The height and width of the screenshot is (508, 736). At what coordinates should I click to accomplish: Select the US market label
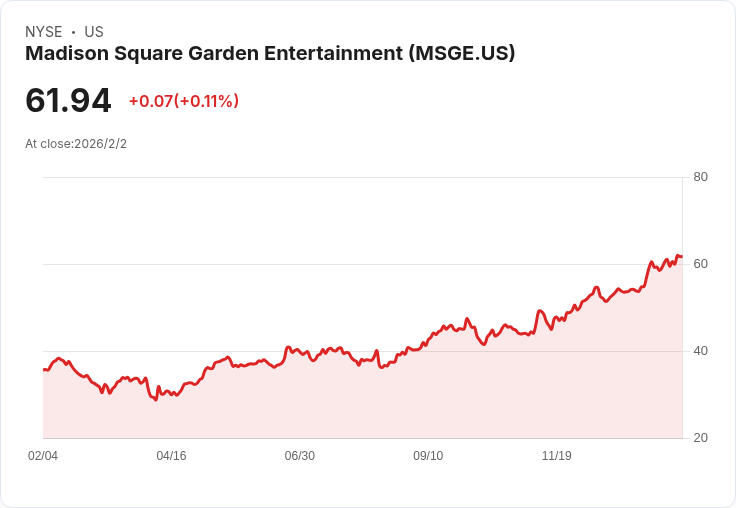click(x=94, y=32)
